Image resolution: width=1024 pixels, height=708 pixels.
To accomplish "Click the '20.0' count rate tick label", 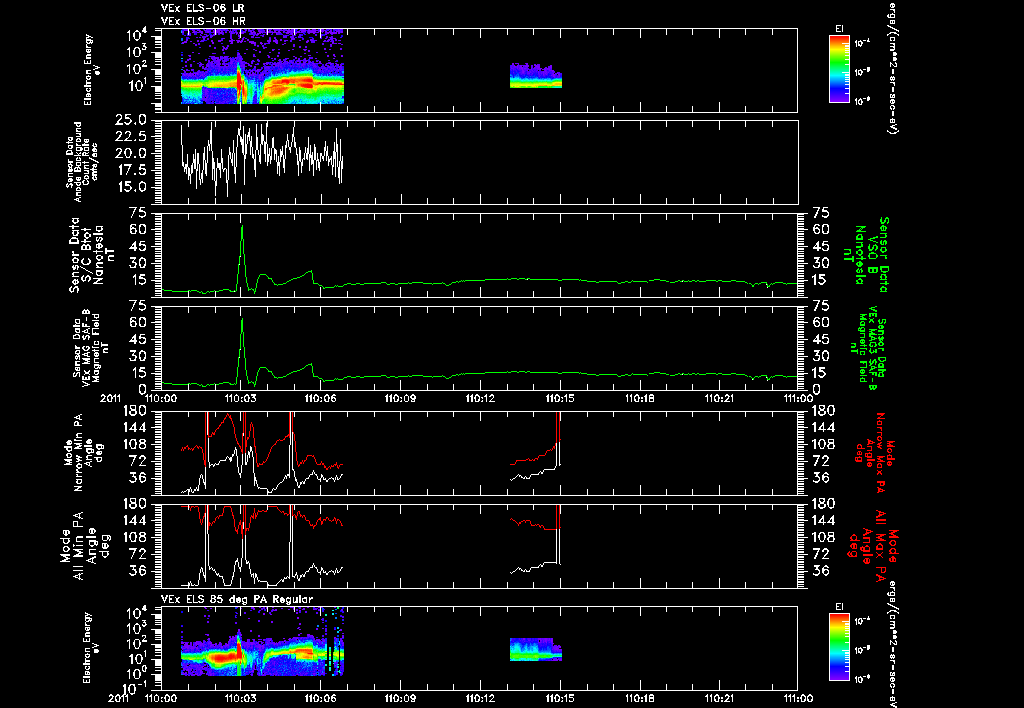I will coord(131,153).
